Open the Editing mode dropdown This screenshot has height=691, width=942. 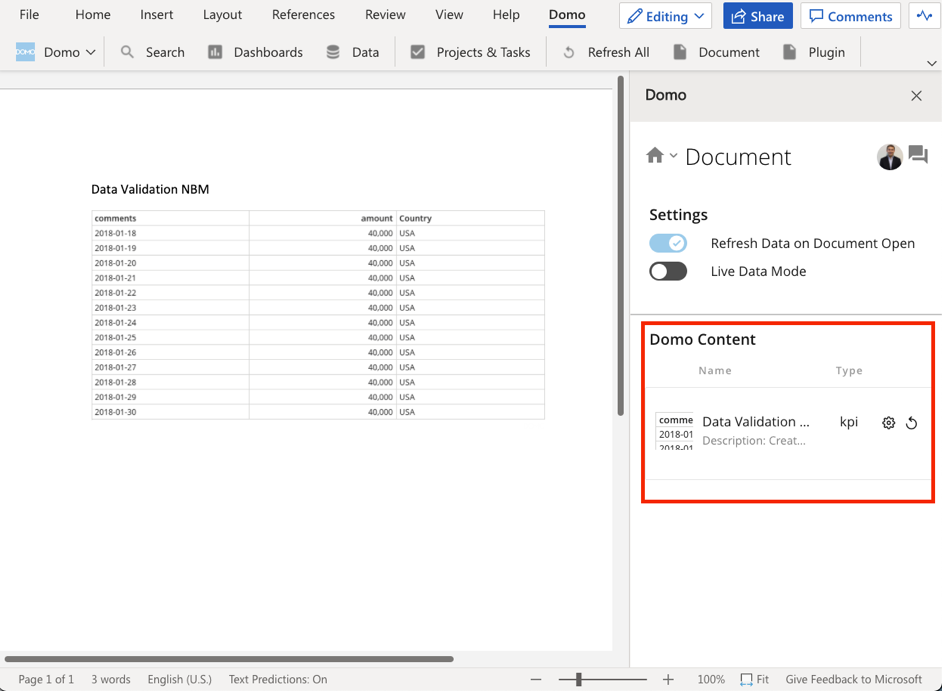[665, 16]
